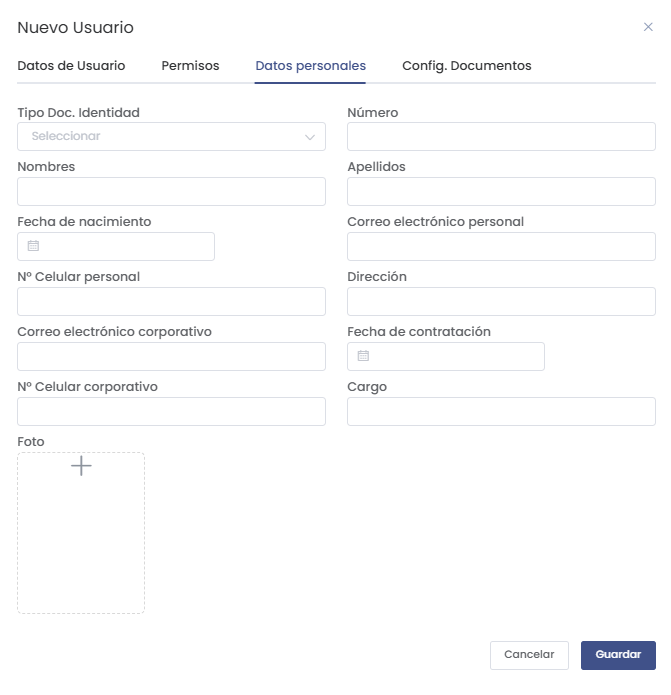671x695 pixels.
Task: Focus the Correo electrónico corporativo field
Action: [x=171, y=357]
